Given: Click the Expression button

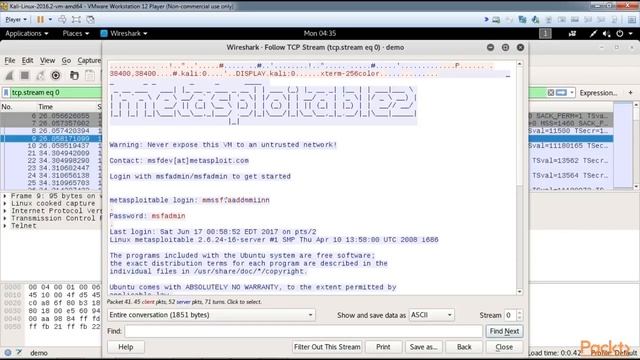Looking at the screenshot, I should [x=598, y=93].
